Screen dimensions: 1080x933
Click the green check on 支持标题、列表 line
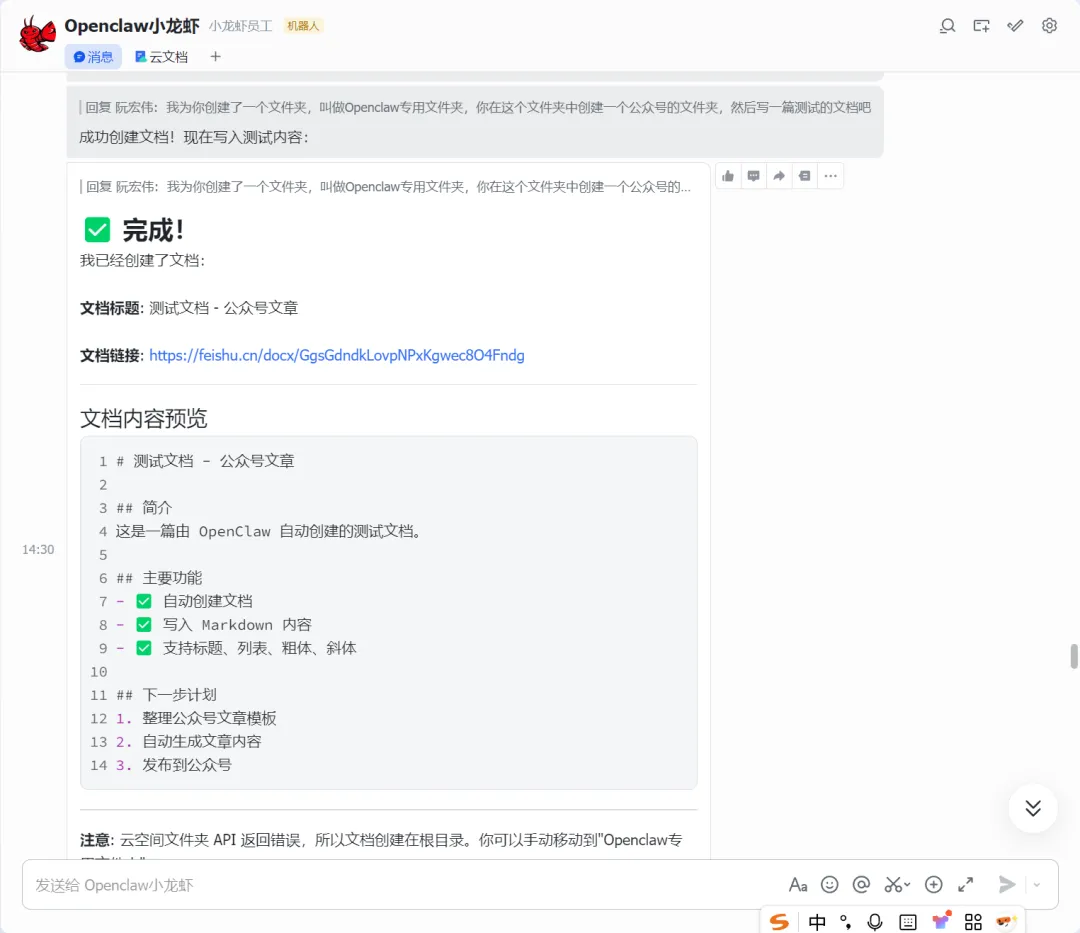click(144, 648)
